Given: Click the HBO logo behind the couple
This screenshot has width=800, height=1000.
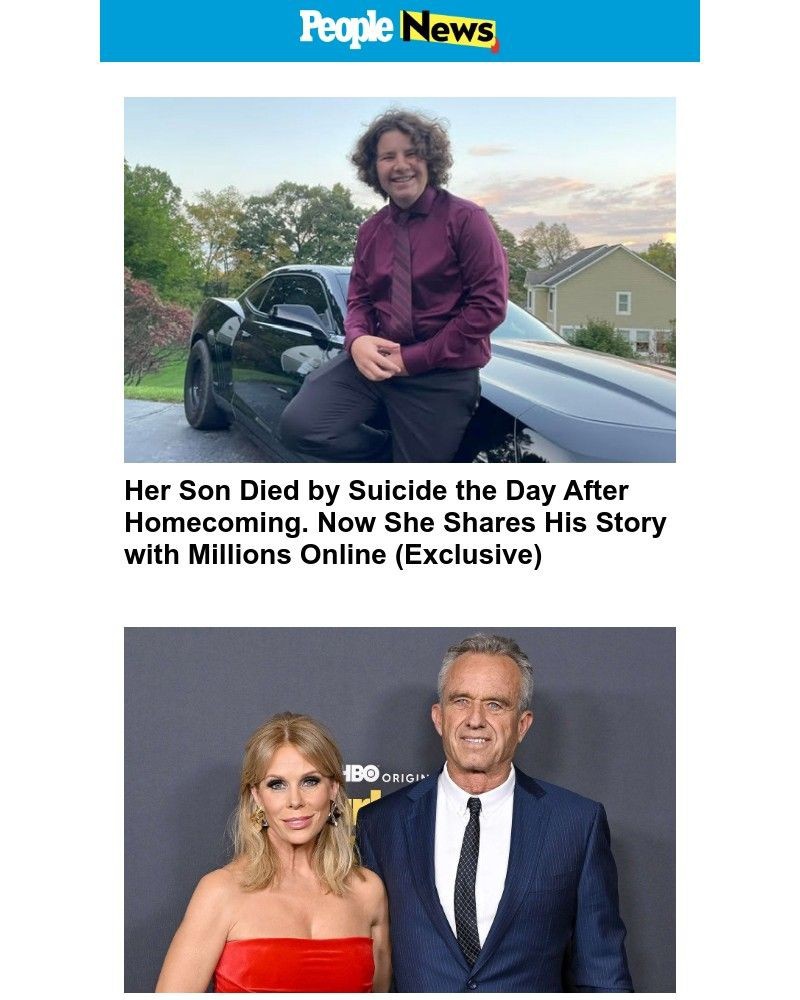Looking at the screenshot, I should point(361,773).
